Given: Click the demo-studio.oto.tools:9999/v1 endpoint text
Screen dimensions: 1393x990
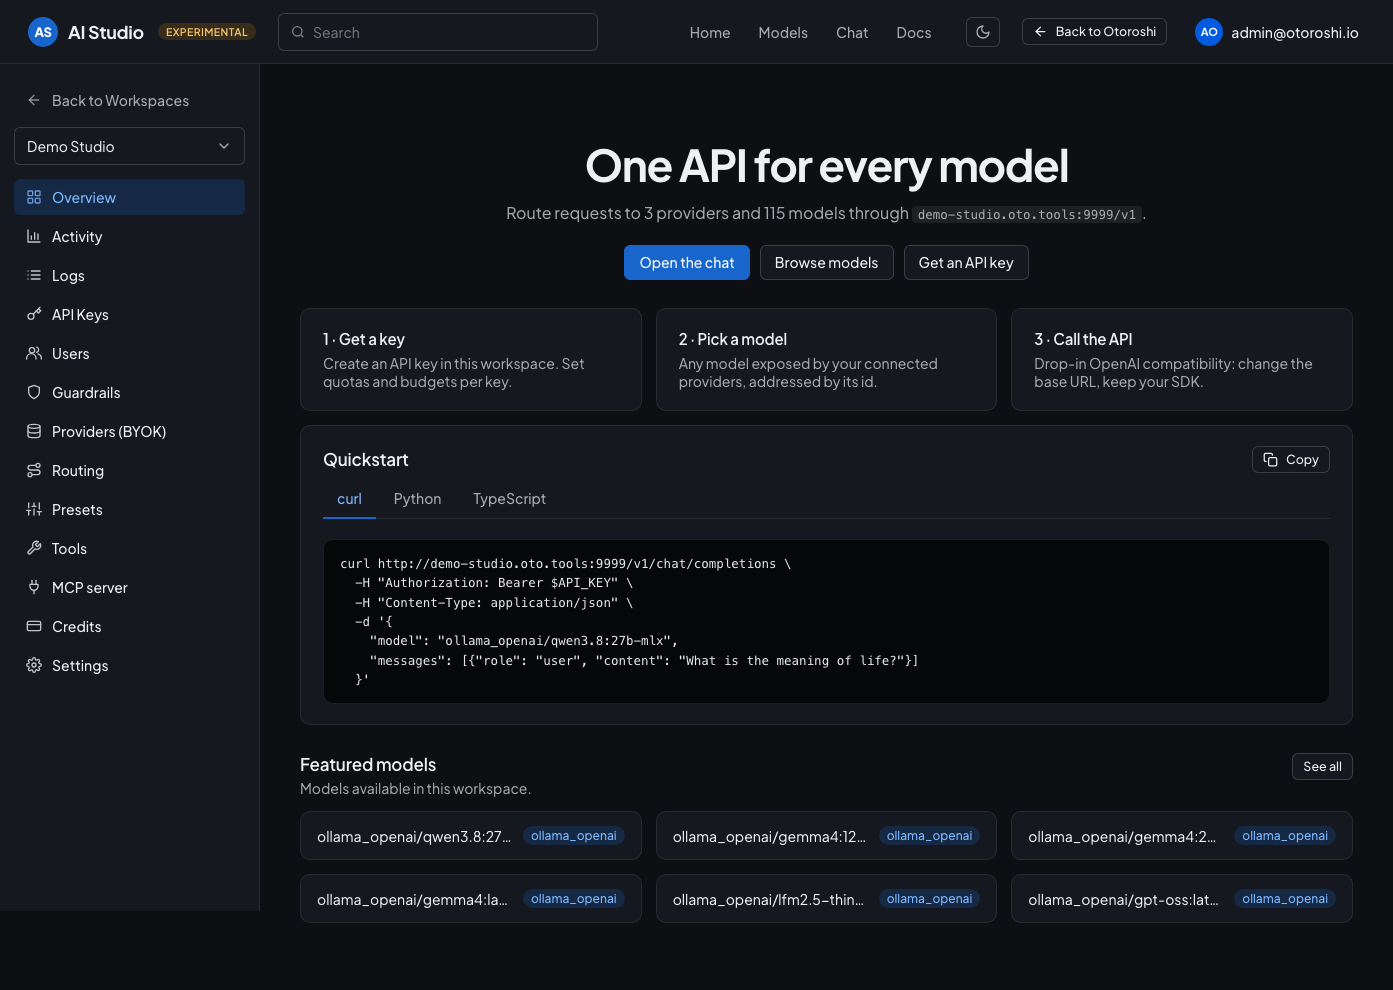Looking at the screenshot, I should pos(1027,214).
